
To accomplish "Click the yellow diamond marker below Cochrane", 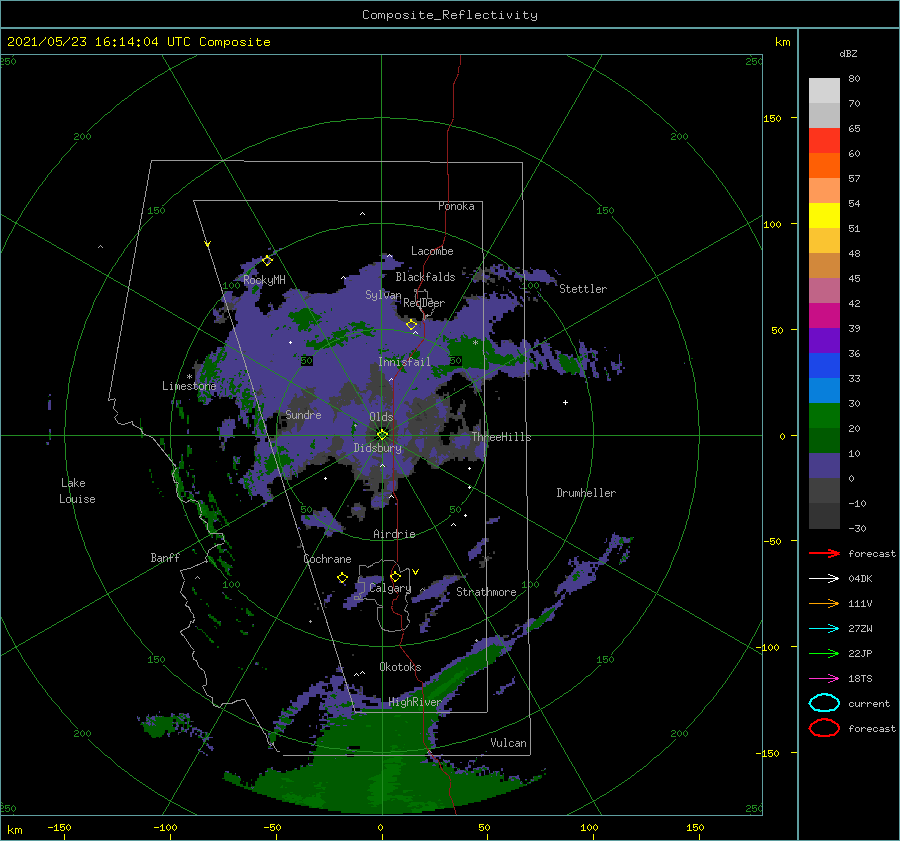I will pos(342,577).
